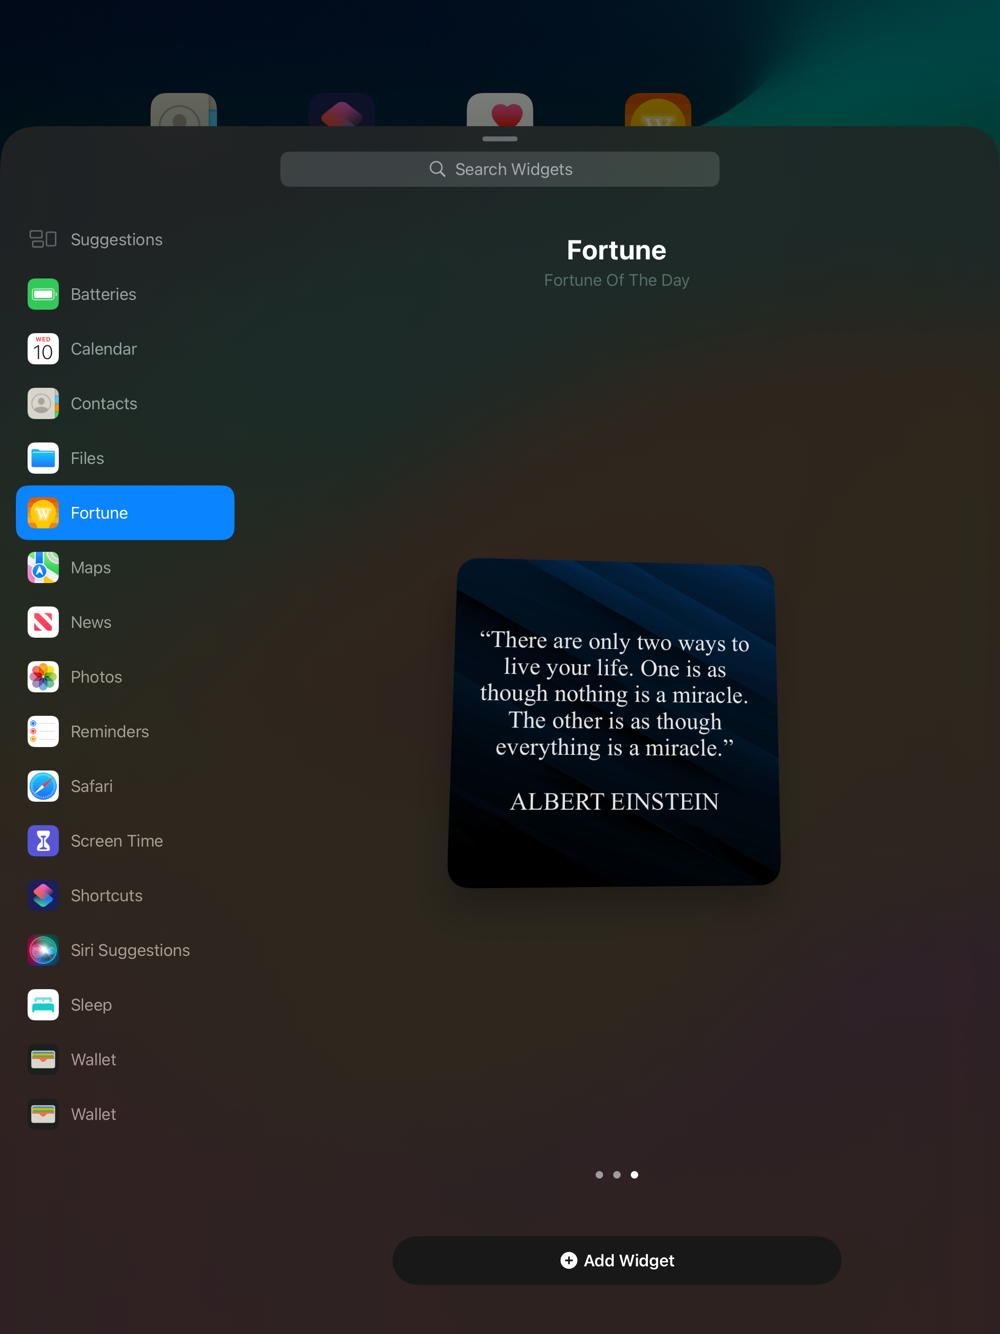
Task: Click the Safari compass icon
Action: (x=43, y=786)
